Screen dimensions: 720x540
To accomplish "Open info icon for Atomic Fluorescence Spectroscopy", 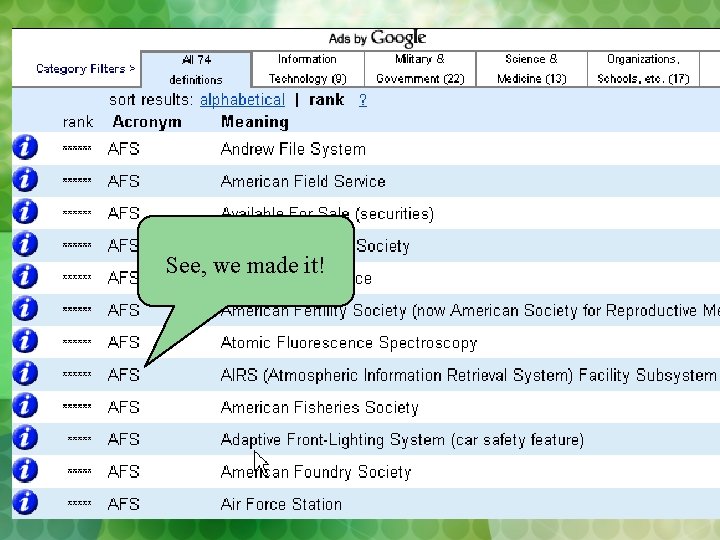I will (x=25, y=341).
